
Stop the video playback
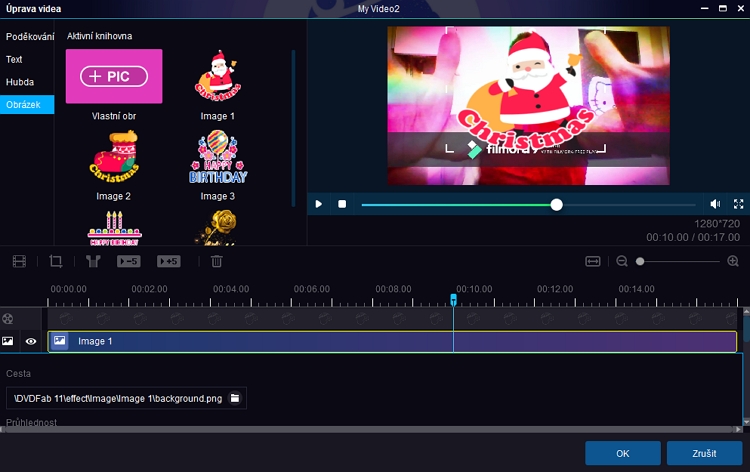point(342,204)
